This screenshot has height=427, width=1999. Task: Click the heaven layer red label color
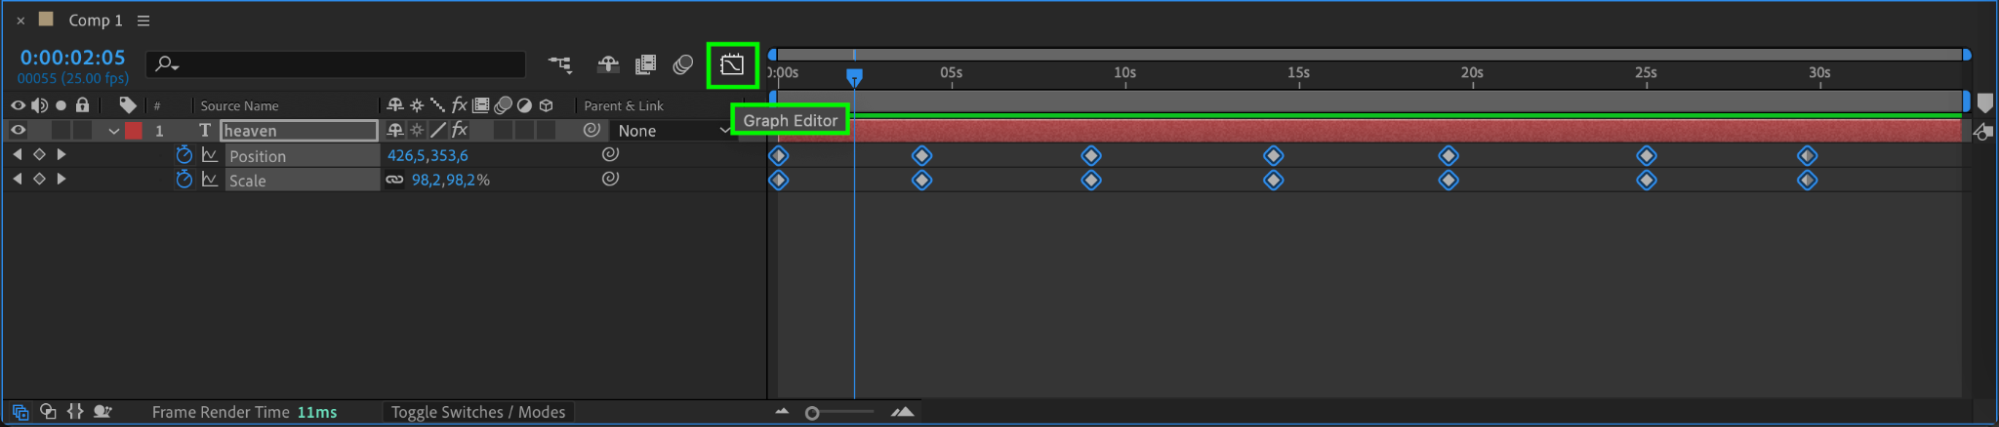[x=133, y=131]
